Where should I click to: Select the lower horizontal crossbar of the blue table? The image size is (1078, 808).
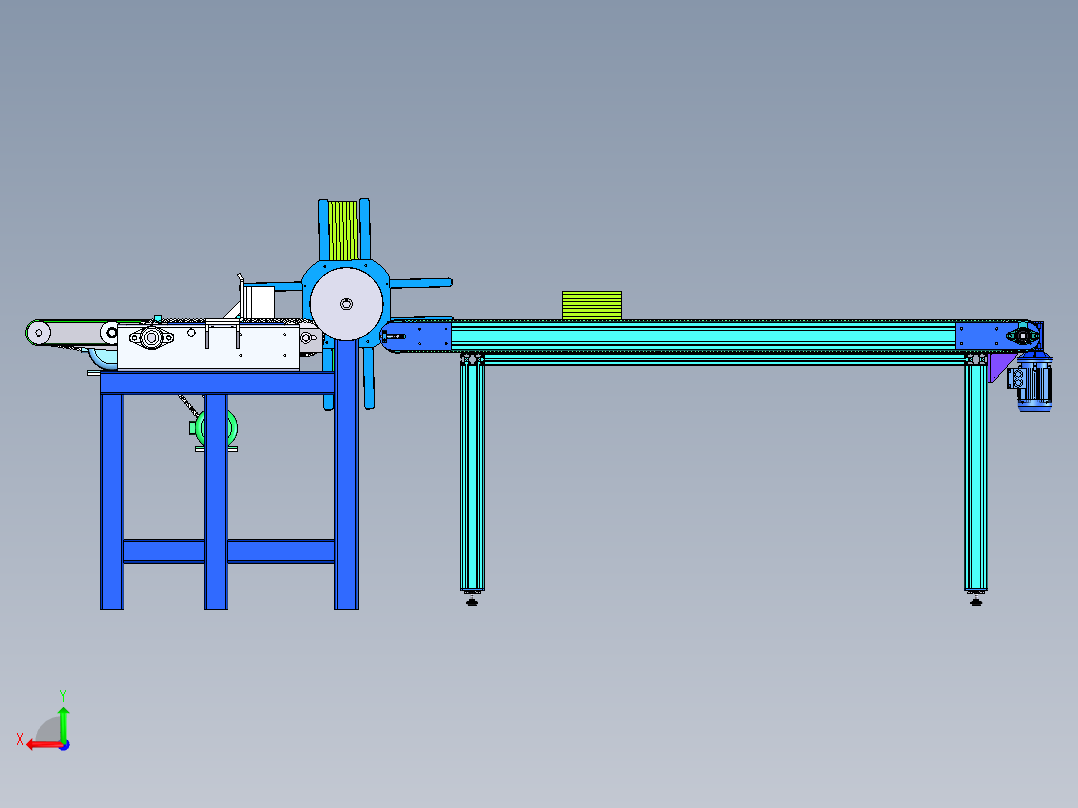229,552
